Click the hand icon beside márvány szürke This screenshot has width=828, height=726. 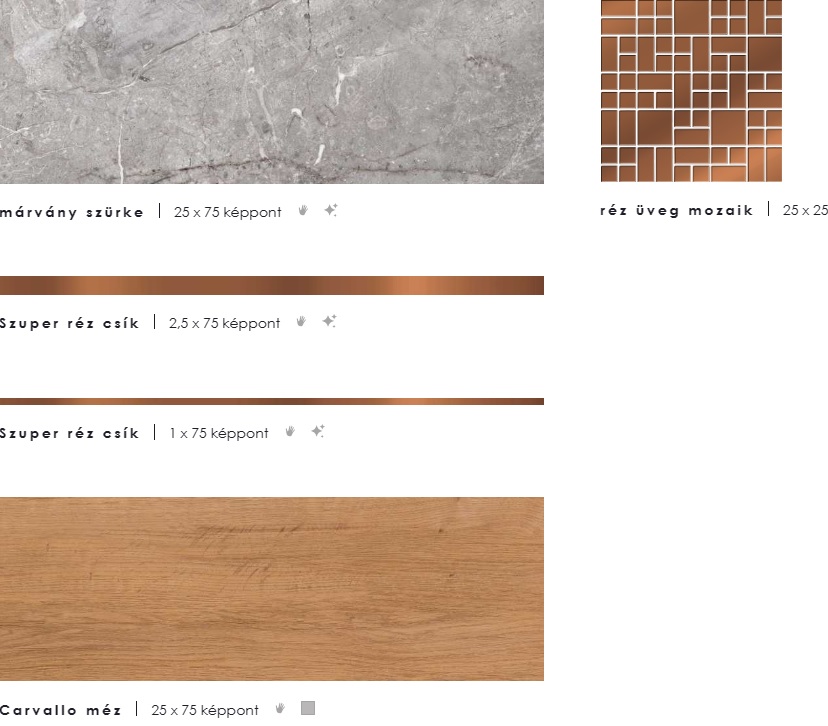pos(303,211)
